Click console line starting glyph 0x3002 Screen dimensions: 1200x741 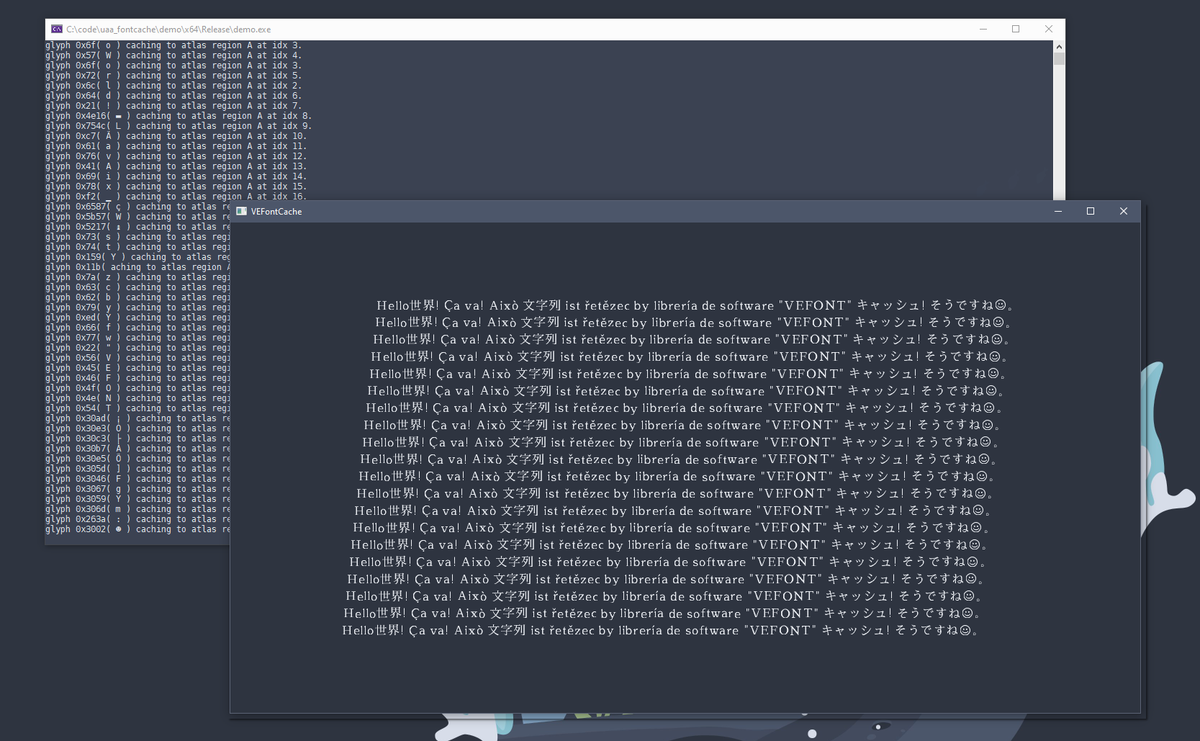138,529
